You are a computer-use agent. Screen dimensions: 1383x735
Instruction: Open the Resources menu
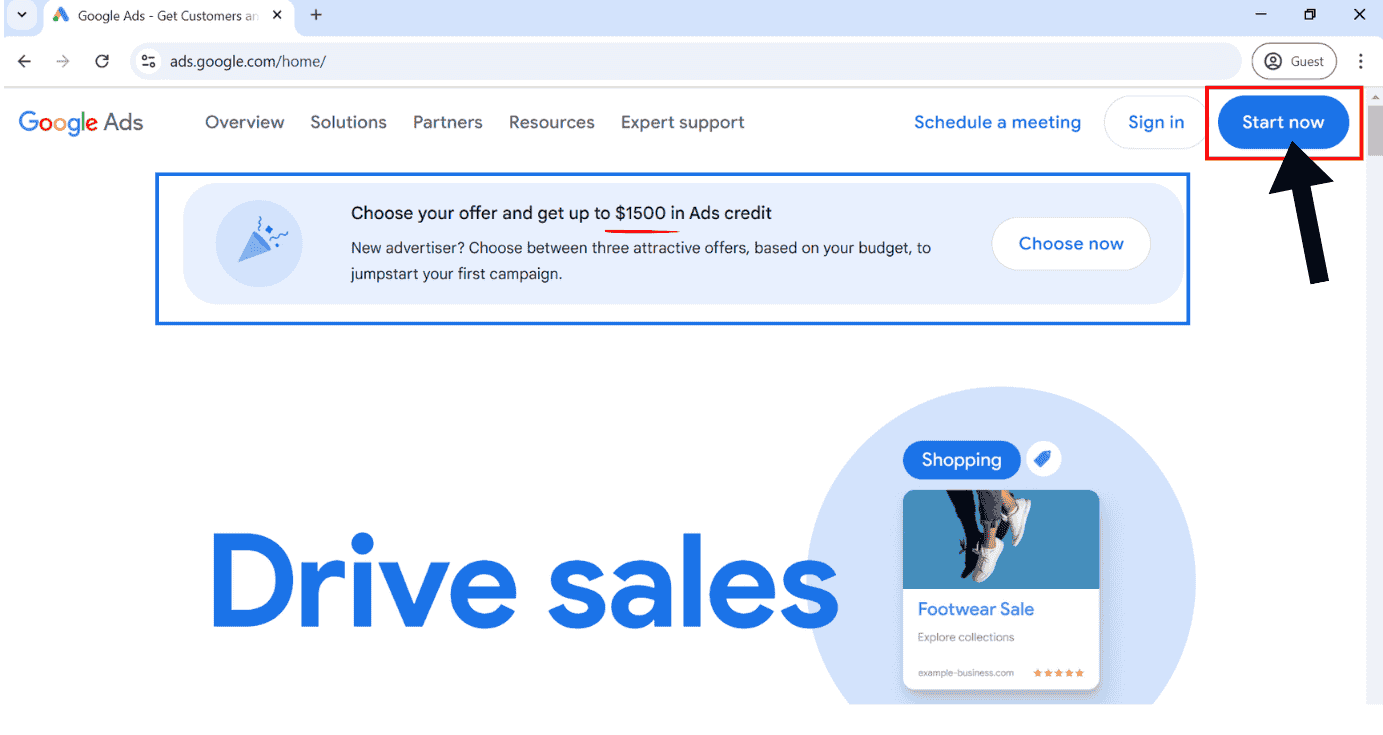pyautogui.click(x=551, y=122)
